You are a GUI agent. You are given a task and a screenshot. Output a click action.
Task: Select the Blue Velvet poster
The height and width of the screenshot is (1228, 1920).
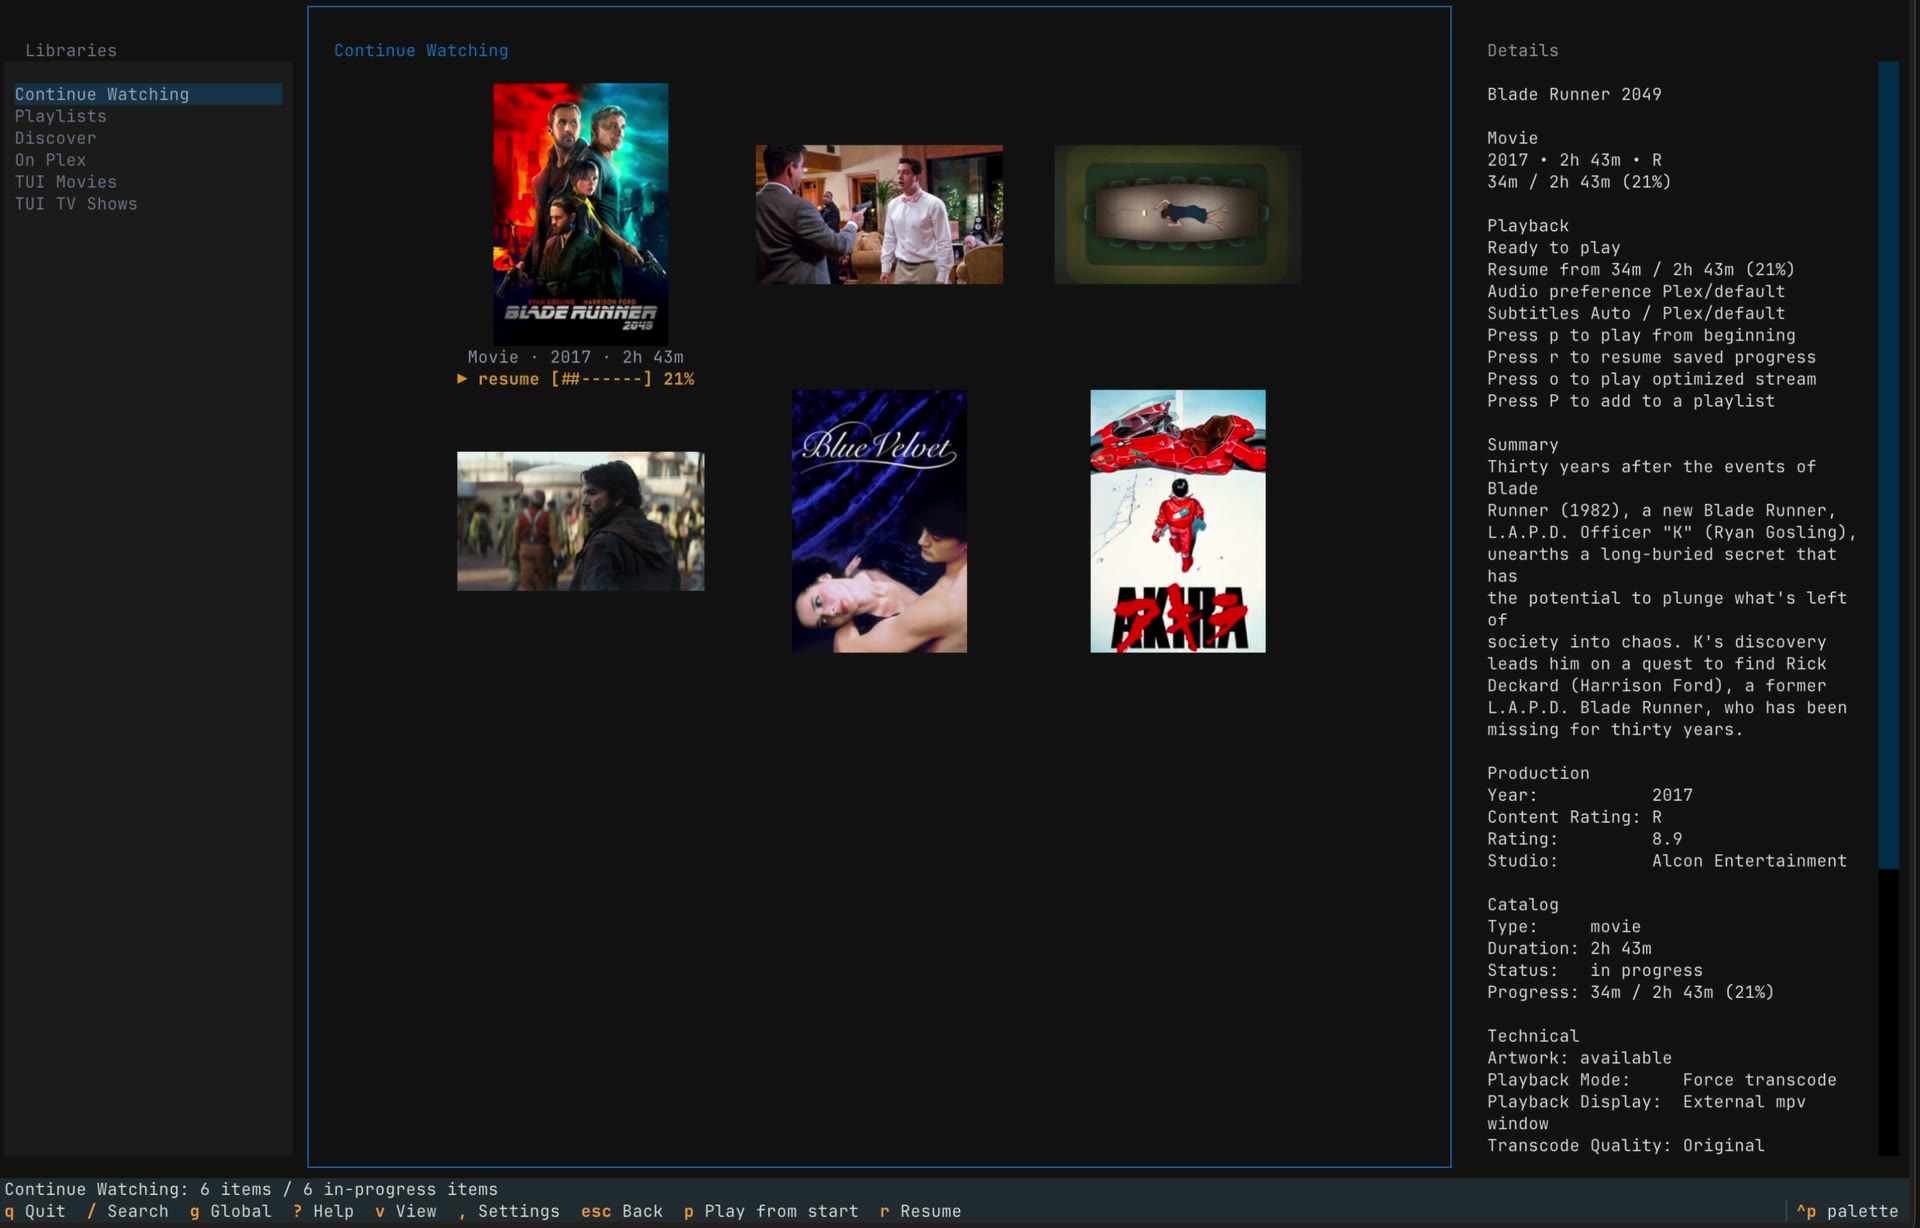pos(879,521)
